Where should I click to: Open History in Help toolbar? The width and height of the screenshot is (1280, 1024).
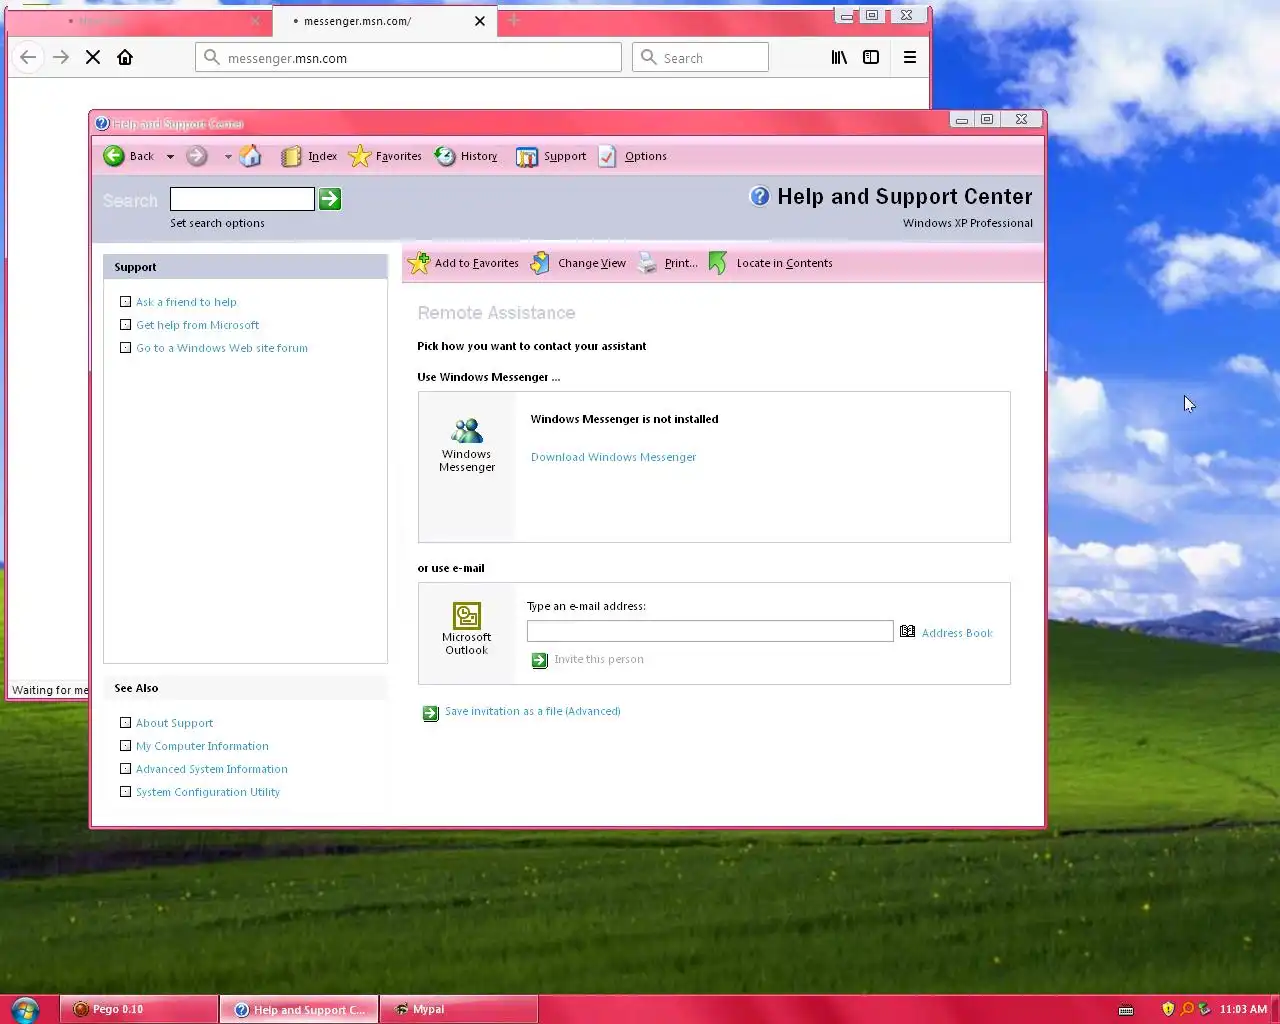[x=466, y=156]
